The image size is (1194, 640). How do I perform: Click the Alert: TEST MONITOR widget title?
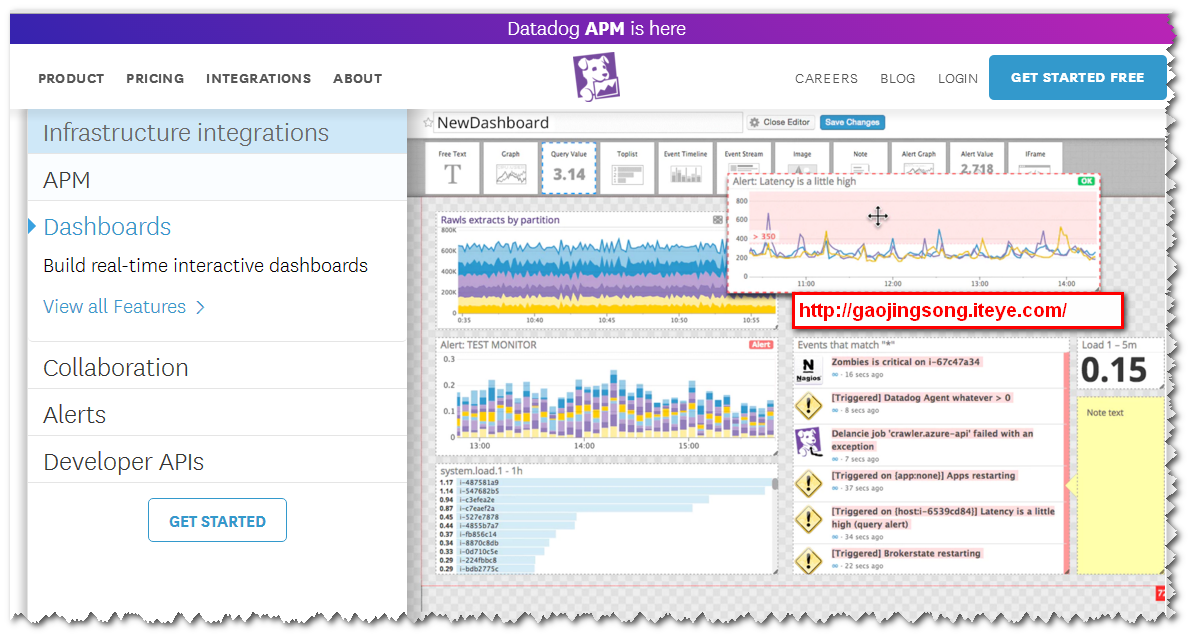(x=488, y=345)
